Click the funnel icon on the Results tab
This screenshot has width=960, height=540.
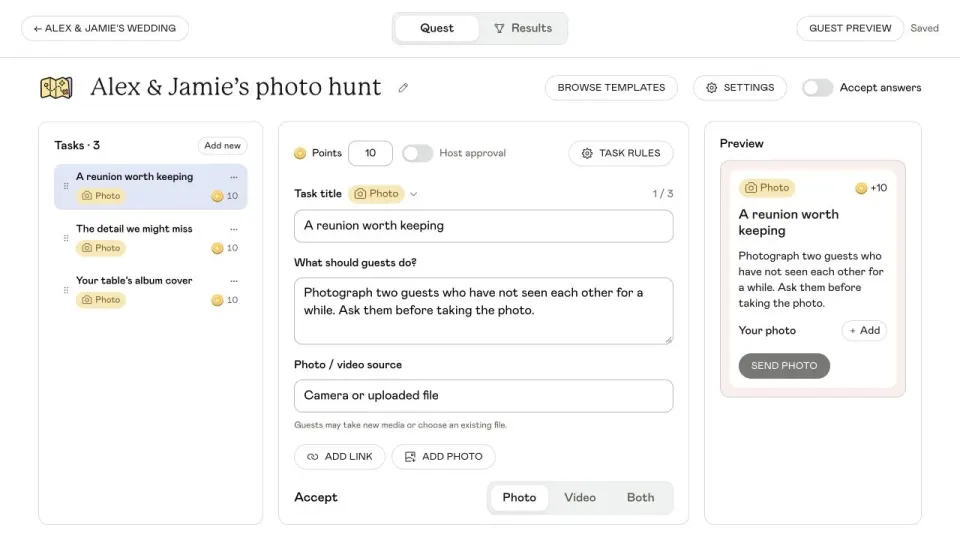pyautogui.click(x=500, y=28)
